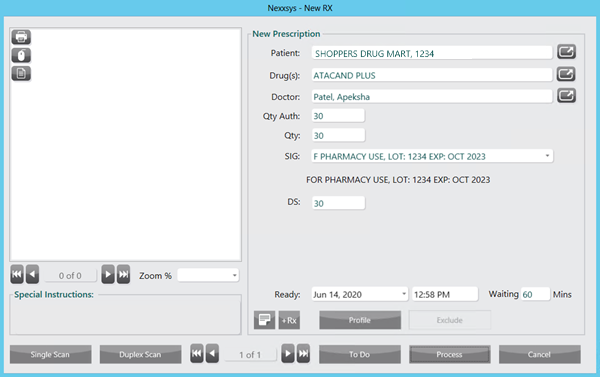
Task: Go to last scanned image page
Action: pos(123,274)
